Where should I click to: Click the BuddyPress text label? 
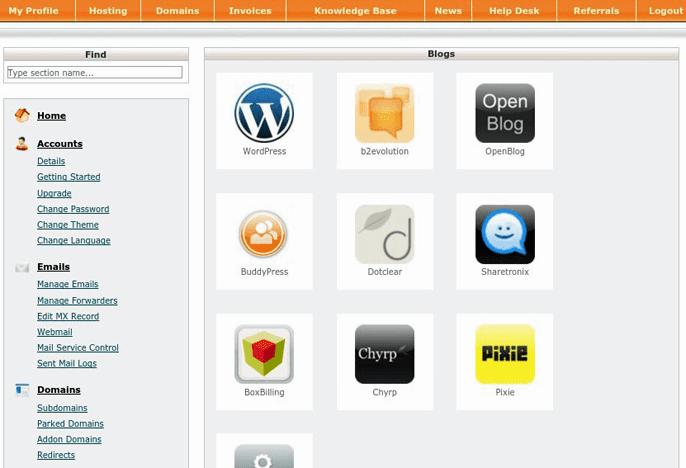point(264,272)
